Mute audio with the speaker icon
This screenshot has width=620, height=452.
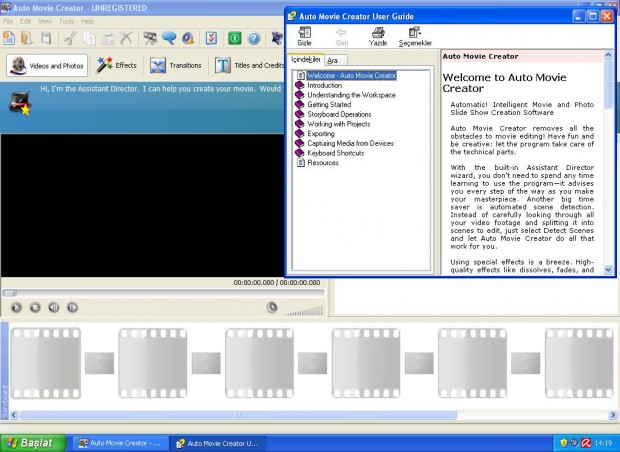click(272, 307)
